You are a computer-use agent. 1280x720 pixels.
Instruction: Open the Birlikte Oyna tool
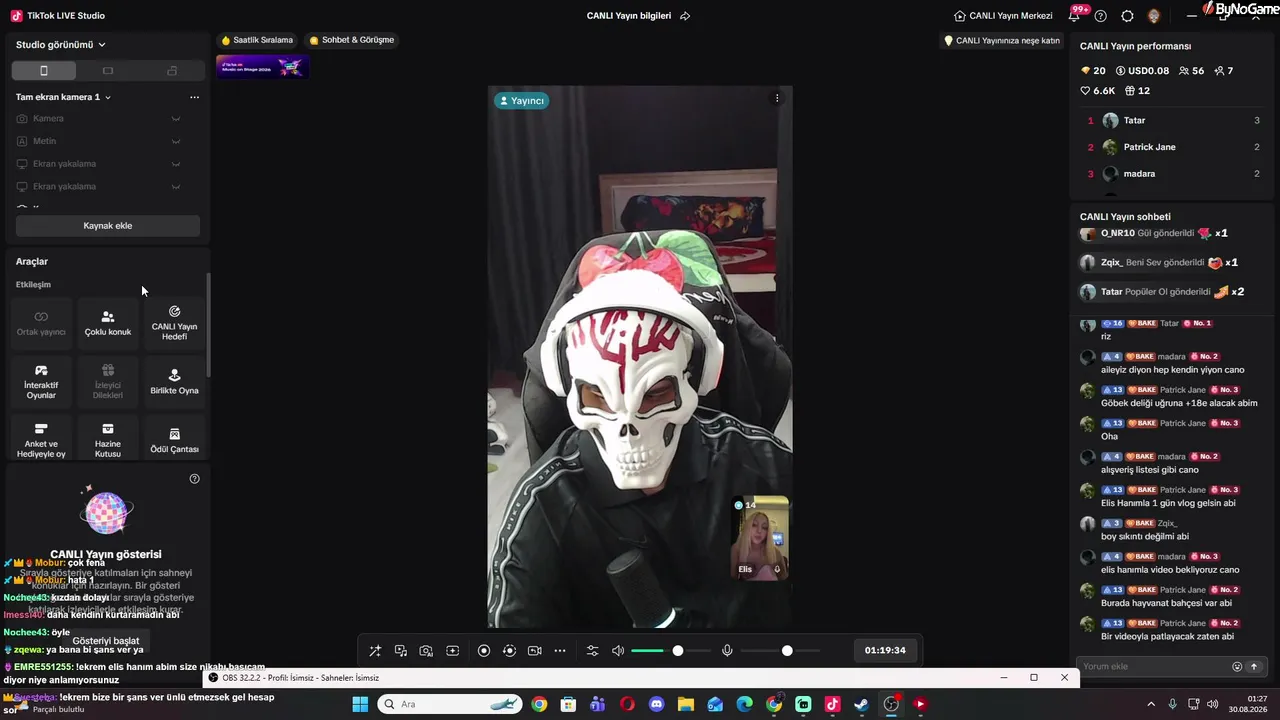tap(174, 381)
